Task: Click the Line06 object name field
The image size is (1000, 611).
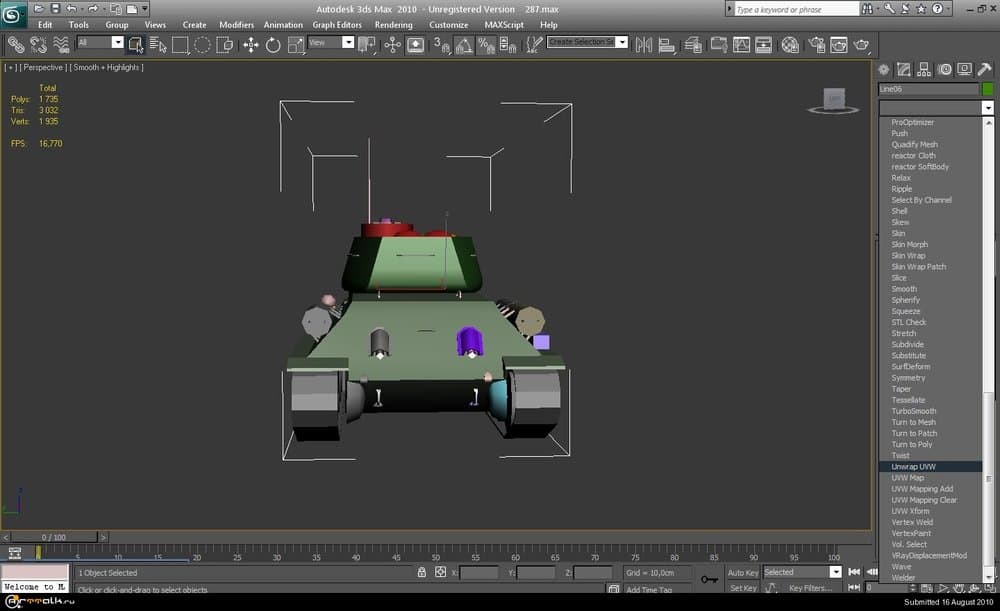Action: point(928,89)
